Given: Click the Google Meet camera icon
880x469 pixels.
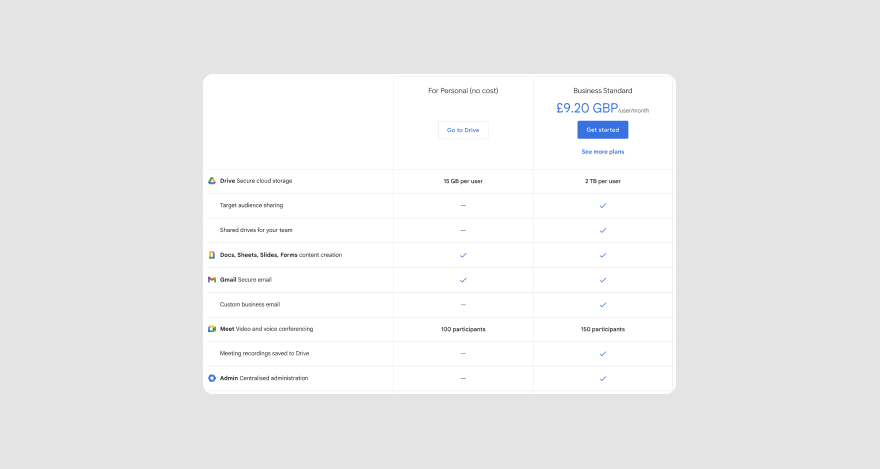Looking at the screenshot, I should (x=212, y=329).
